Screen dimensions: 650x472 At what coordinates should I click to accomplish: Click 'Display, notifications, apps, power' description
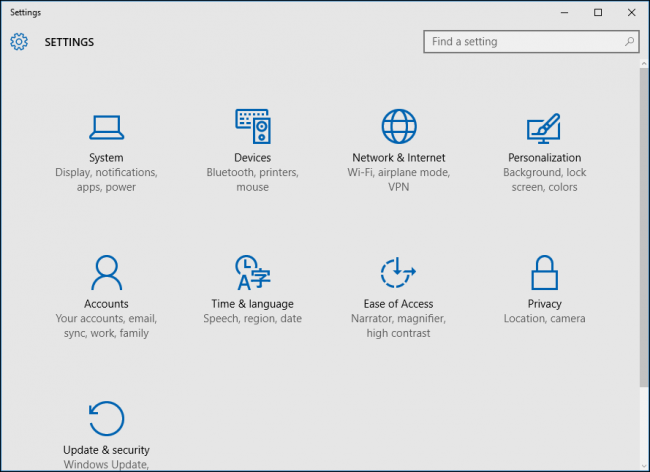click(106, 179)
